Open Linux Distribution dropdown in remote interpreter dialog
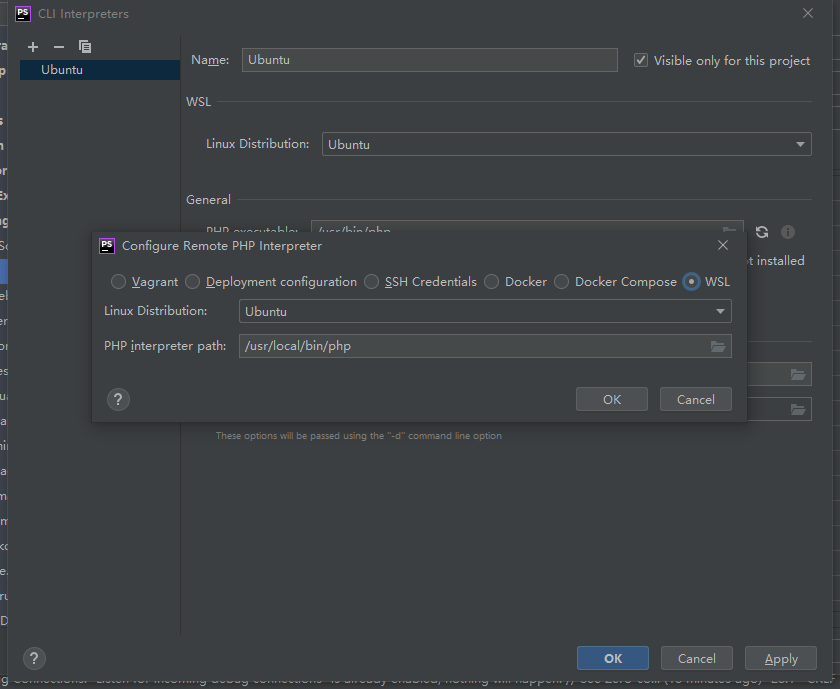The width and height of the screenshot is (840, 689). tap(485, 311)
